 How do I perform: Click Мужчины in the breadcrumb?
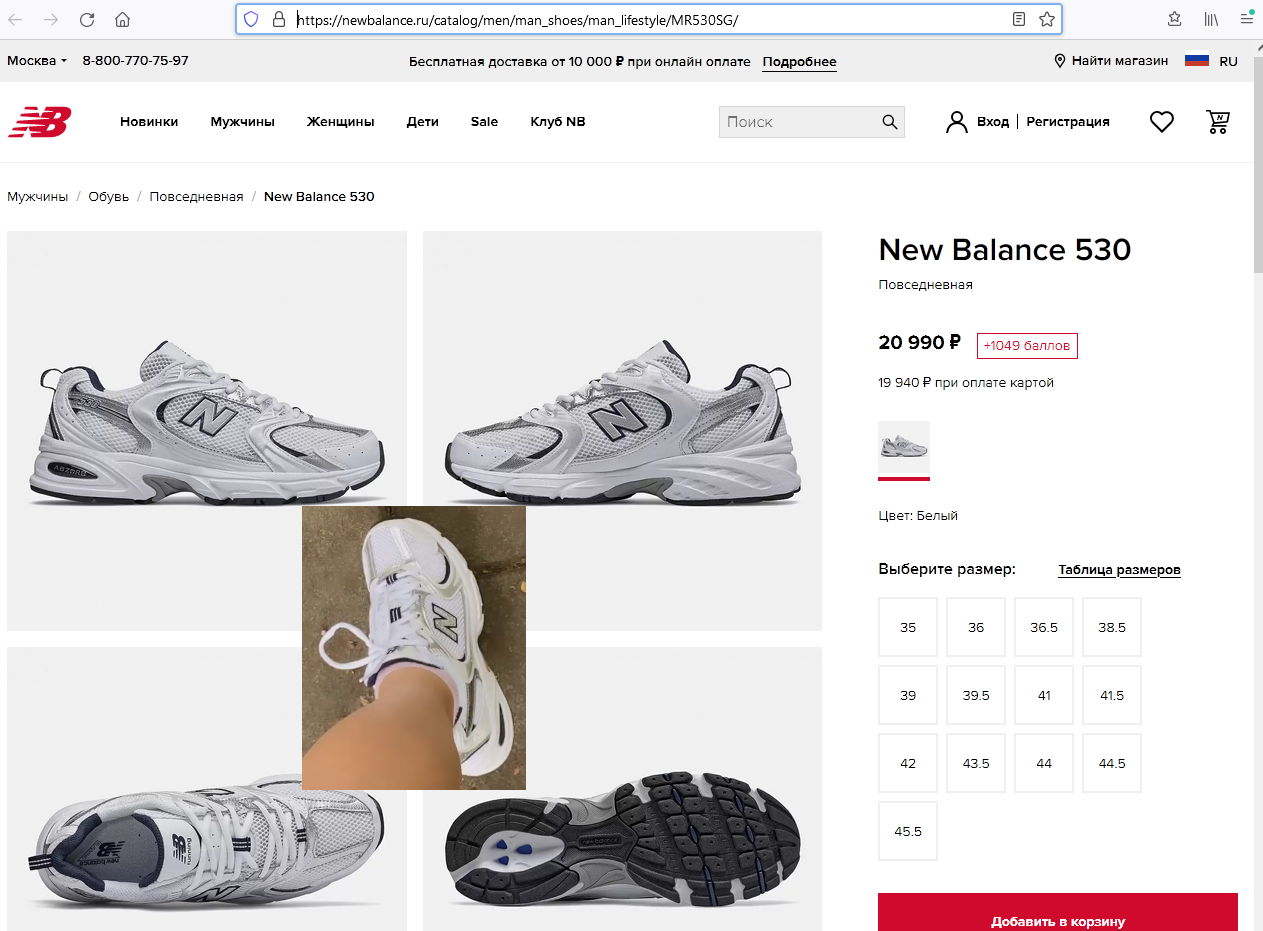pyautogui.click(x=37, y=197)
